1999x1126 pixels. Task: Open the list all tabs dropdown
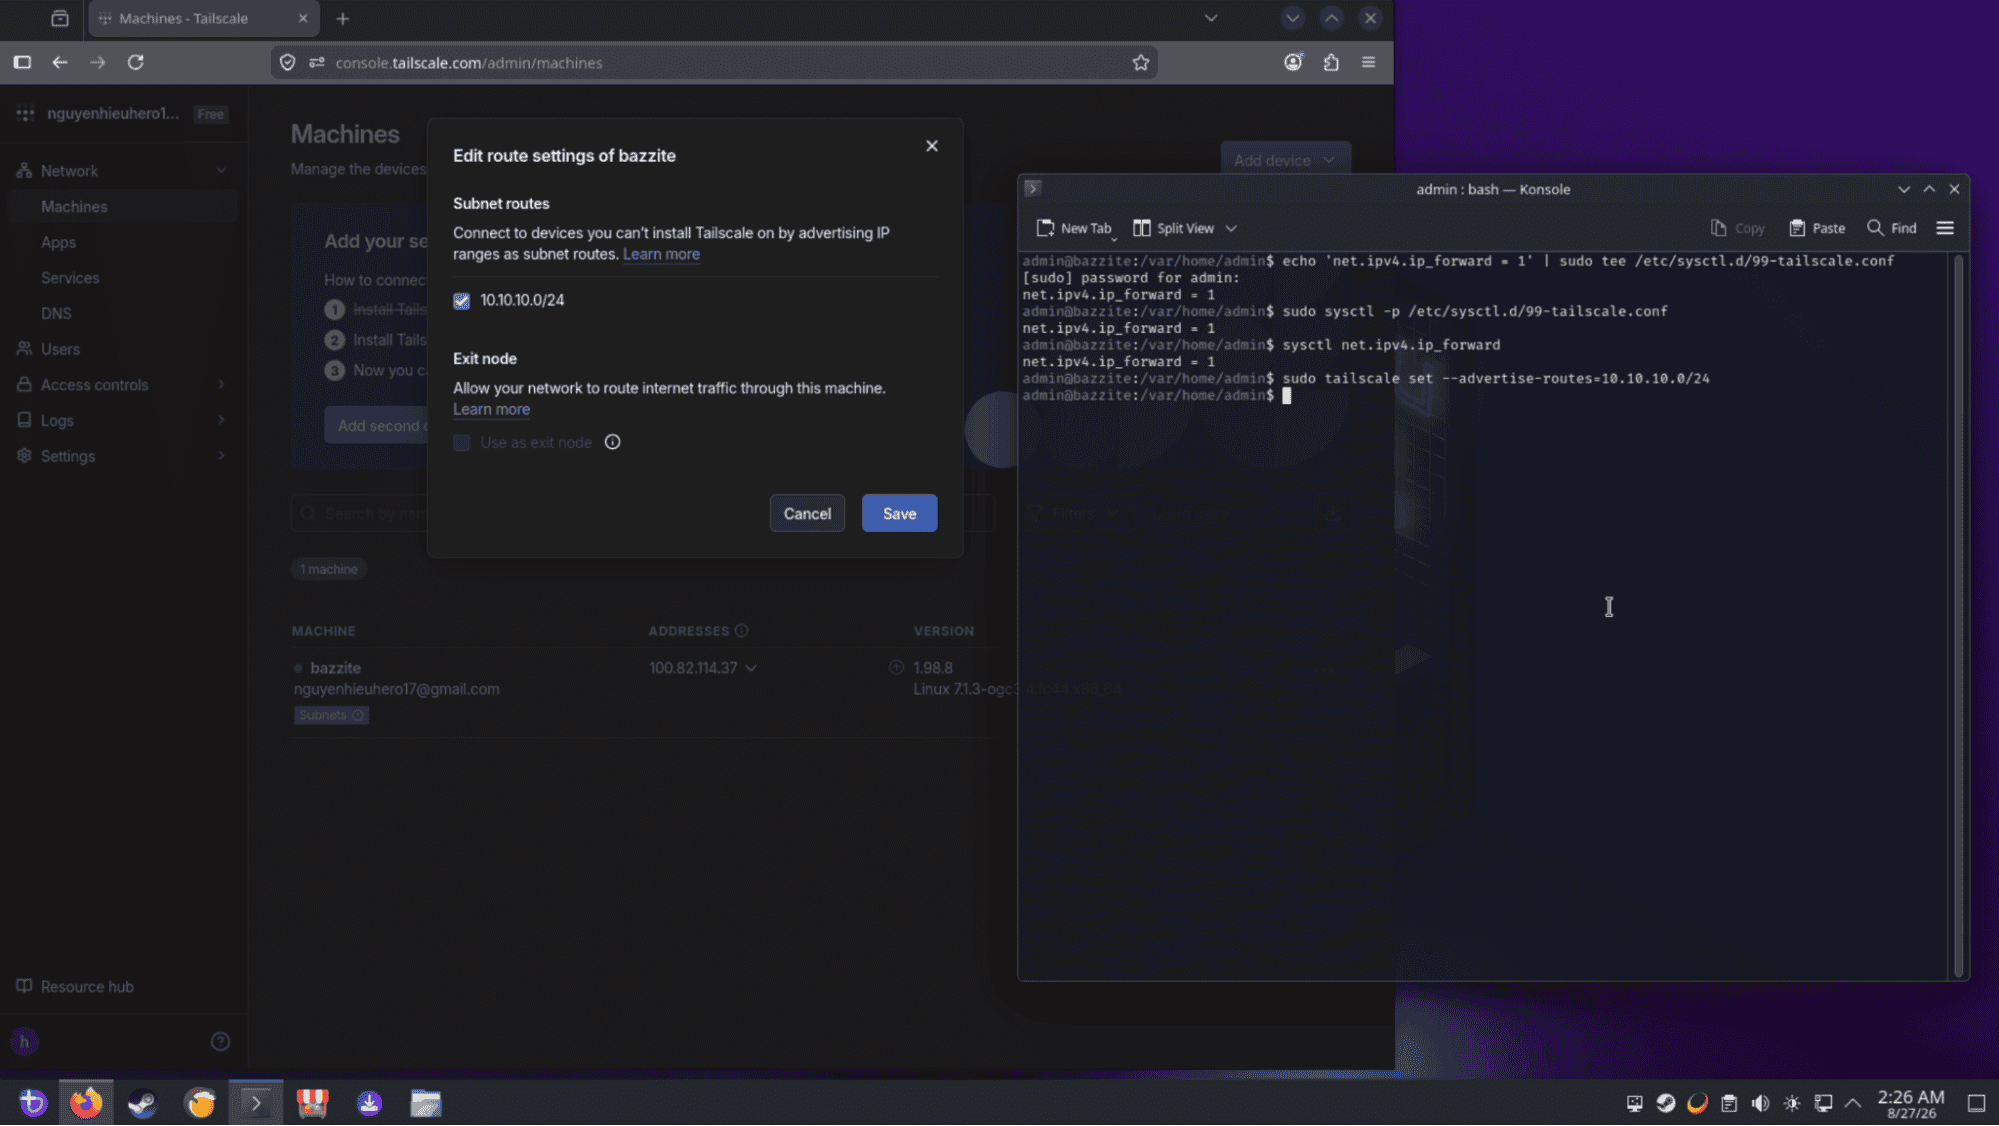pos(1211,18)
